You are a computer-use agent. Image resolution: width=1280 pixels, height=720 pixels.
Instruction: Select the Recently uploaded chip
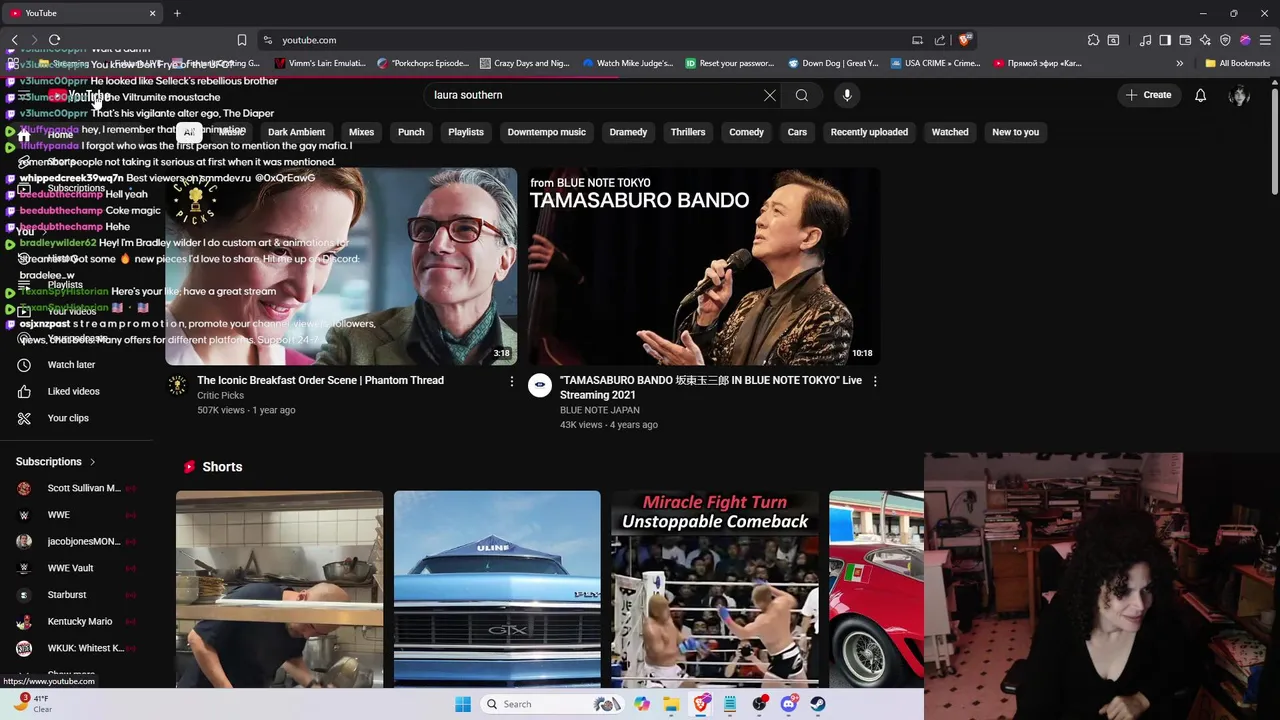[869, 132]
